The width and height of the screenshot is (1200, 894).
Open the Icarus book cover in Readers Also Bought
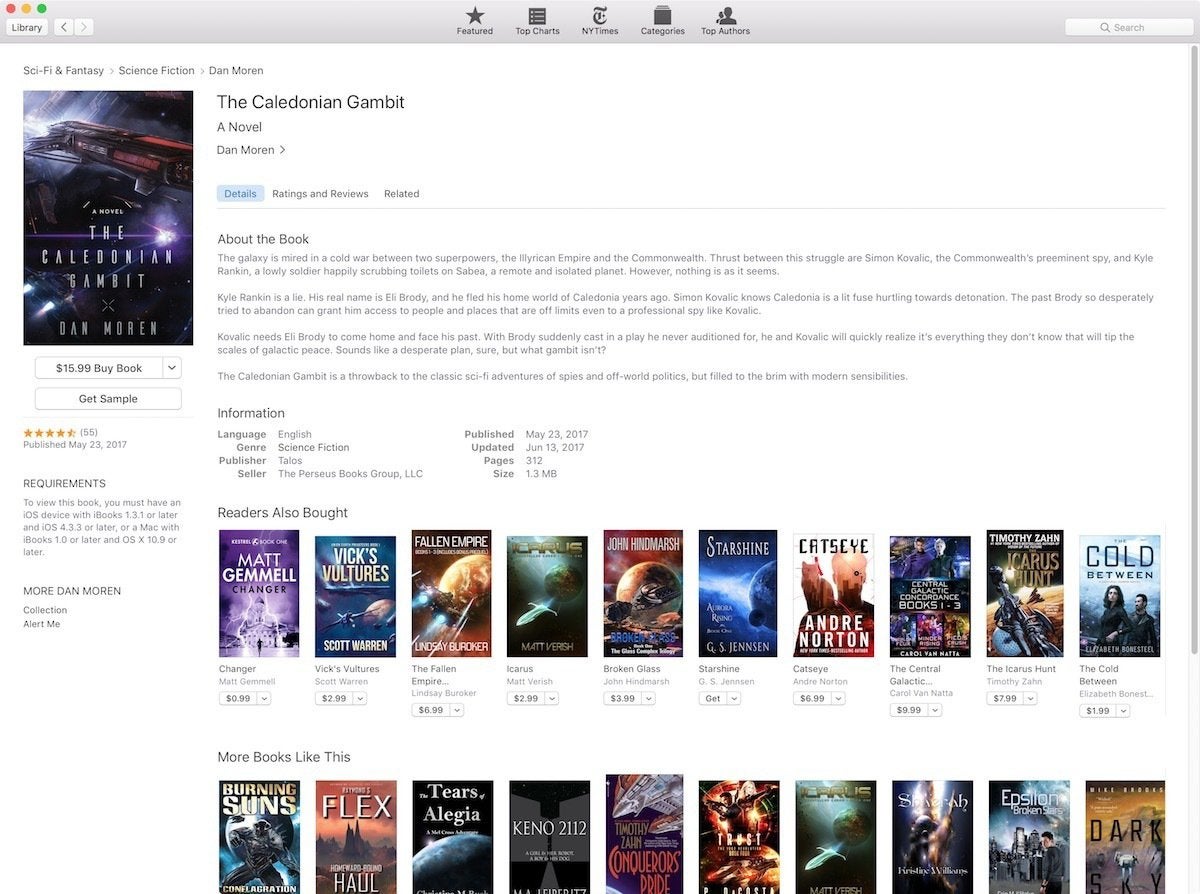point(547,596)
